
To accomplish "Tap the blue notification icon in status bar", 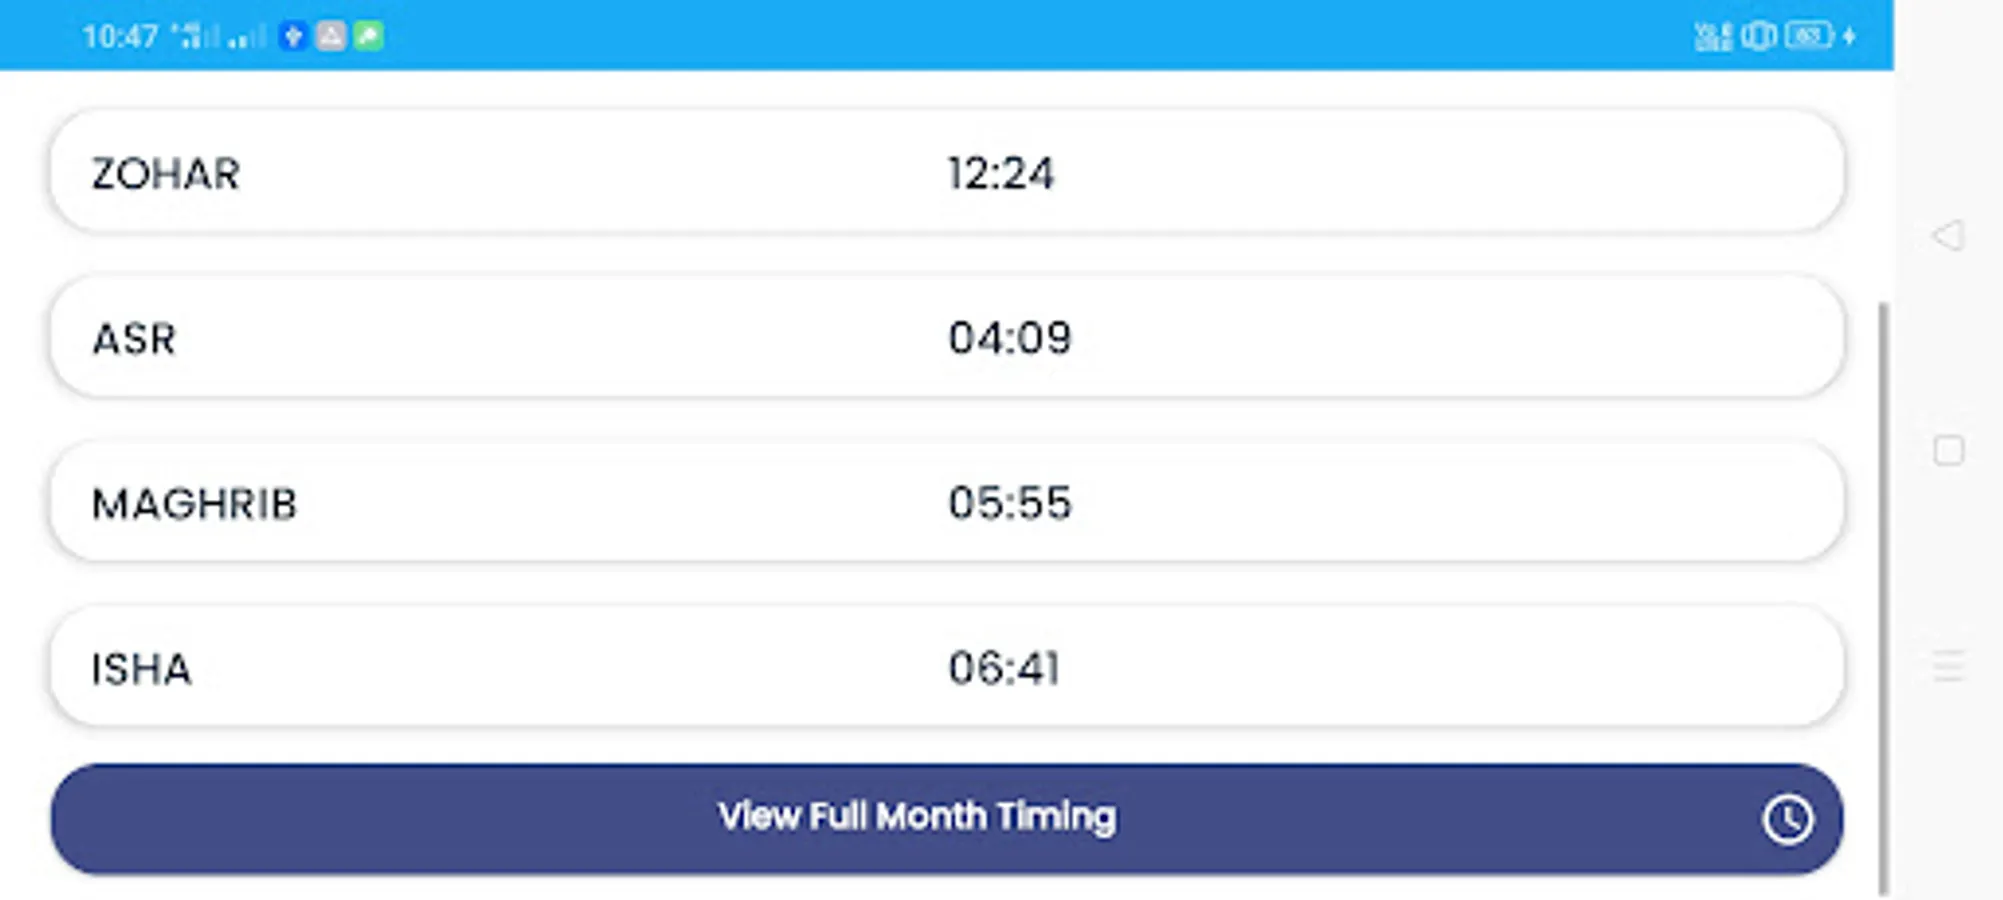I will pos(293,37).
